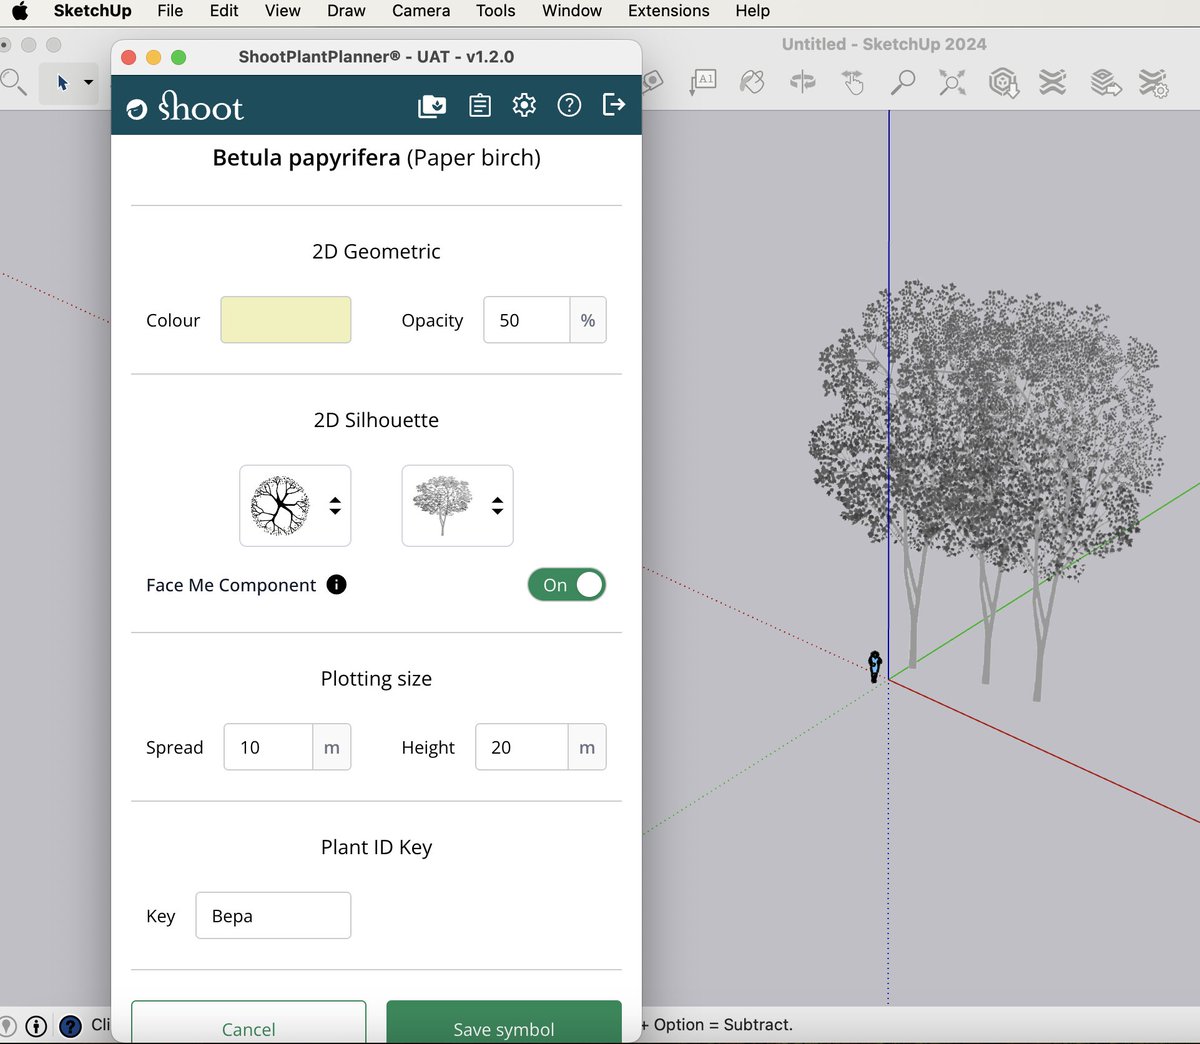
Task: Pick a new Colour for the 2D Geometric
Action: (x=285, y=319)
